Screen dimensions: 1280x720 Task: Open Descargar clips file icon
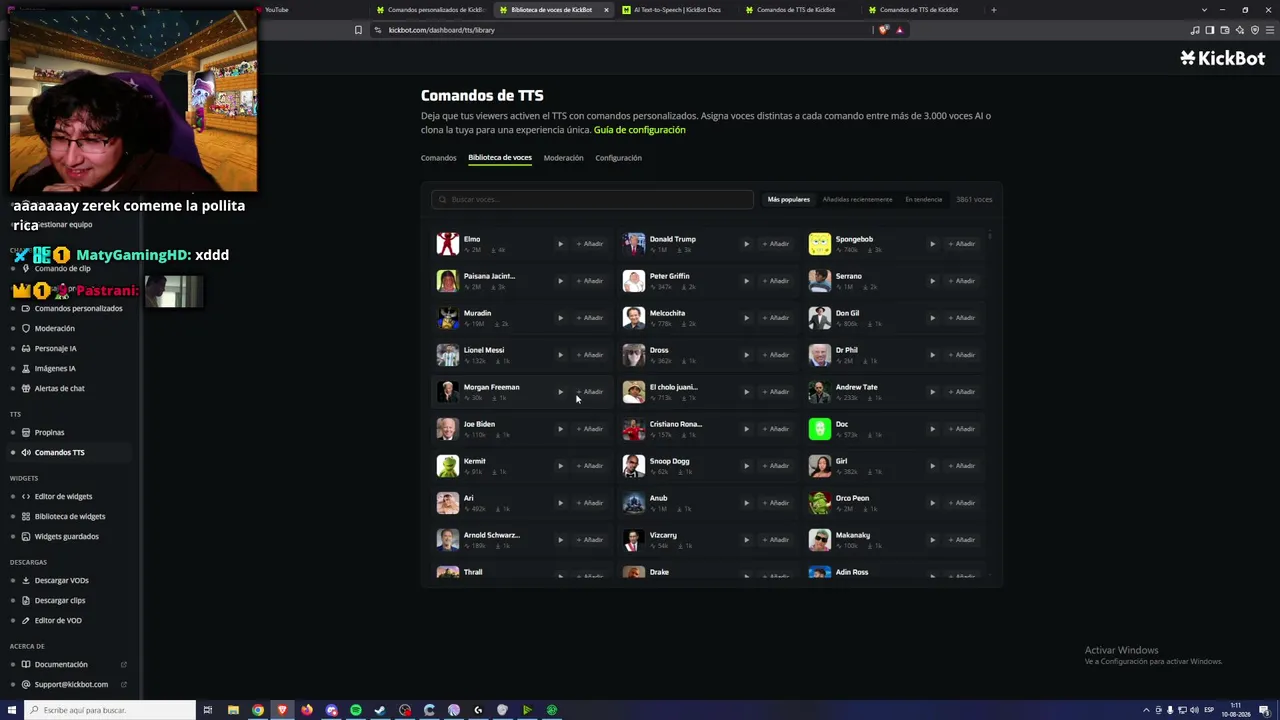(x=27, y=600)
